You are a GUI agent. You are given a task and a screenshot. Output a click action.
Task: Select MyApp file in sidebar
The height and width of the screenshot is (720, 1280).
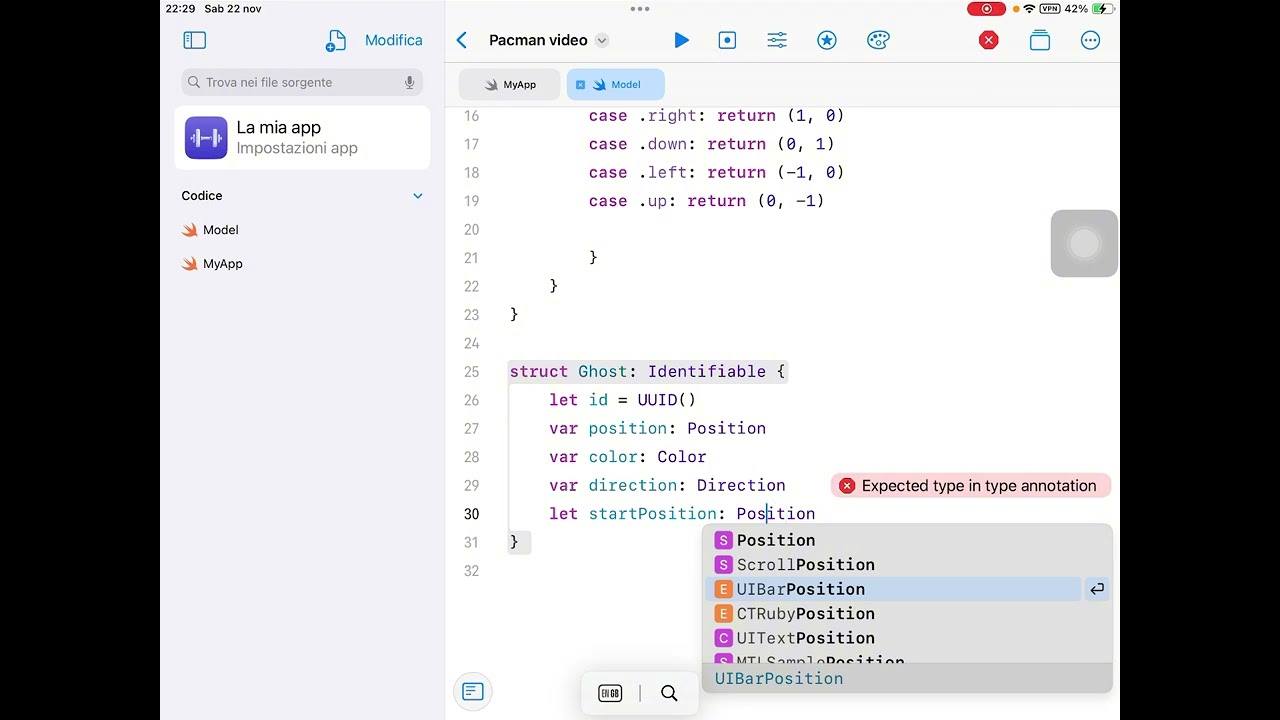[x=212, y=264]
